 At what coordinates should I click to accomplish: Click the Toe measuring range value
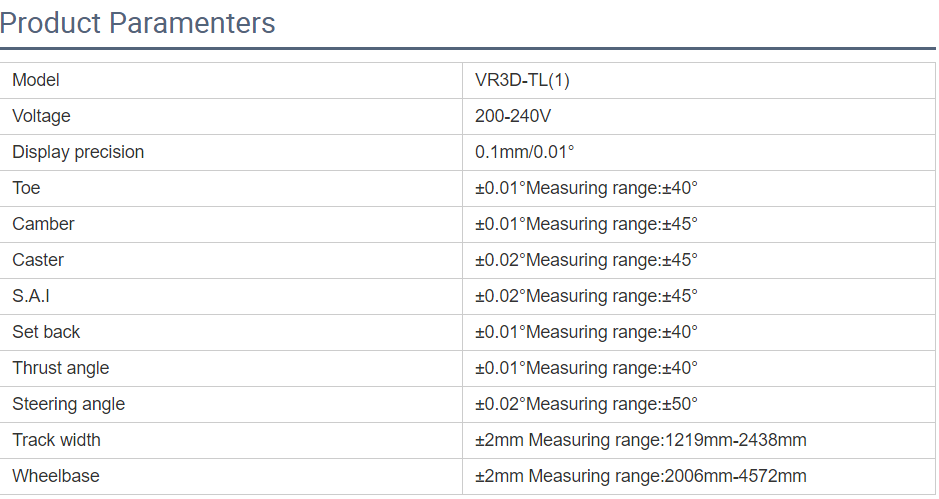click(586, 188)
